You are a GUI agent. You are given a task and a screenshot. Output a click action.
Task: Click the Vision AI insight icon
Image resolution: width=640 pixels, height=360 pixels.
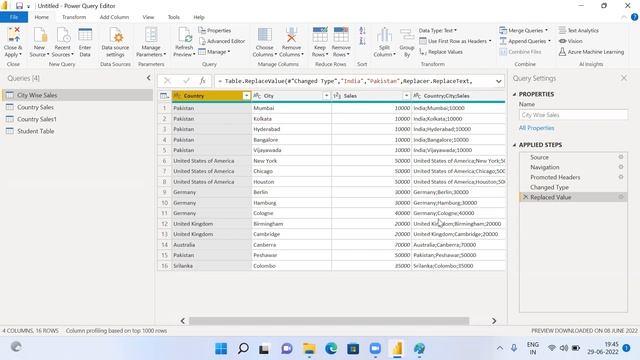562,41
